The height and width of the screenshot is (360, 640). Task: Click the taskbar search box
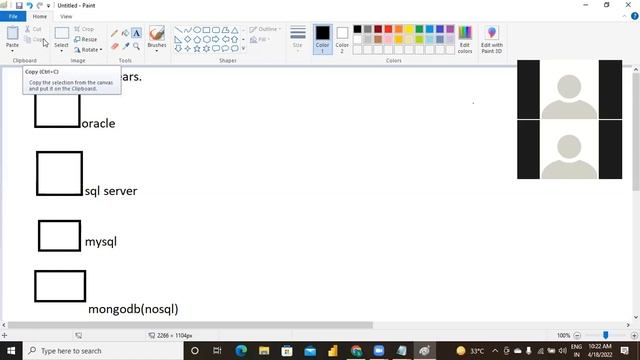pos(103,351)
